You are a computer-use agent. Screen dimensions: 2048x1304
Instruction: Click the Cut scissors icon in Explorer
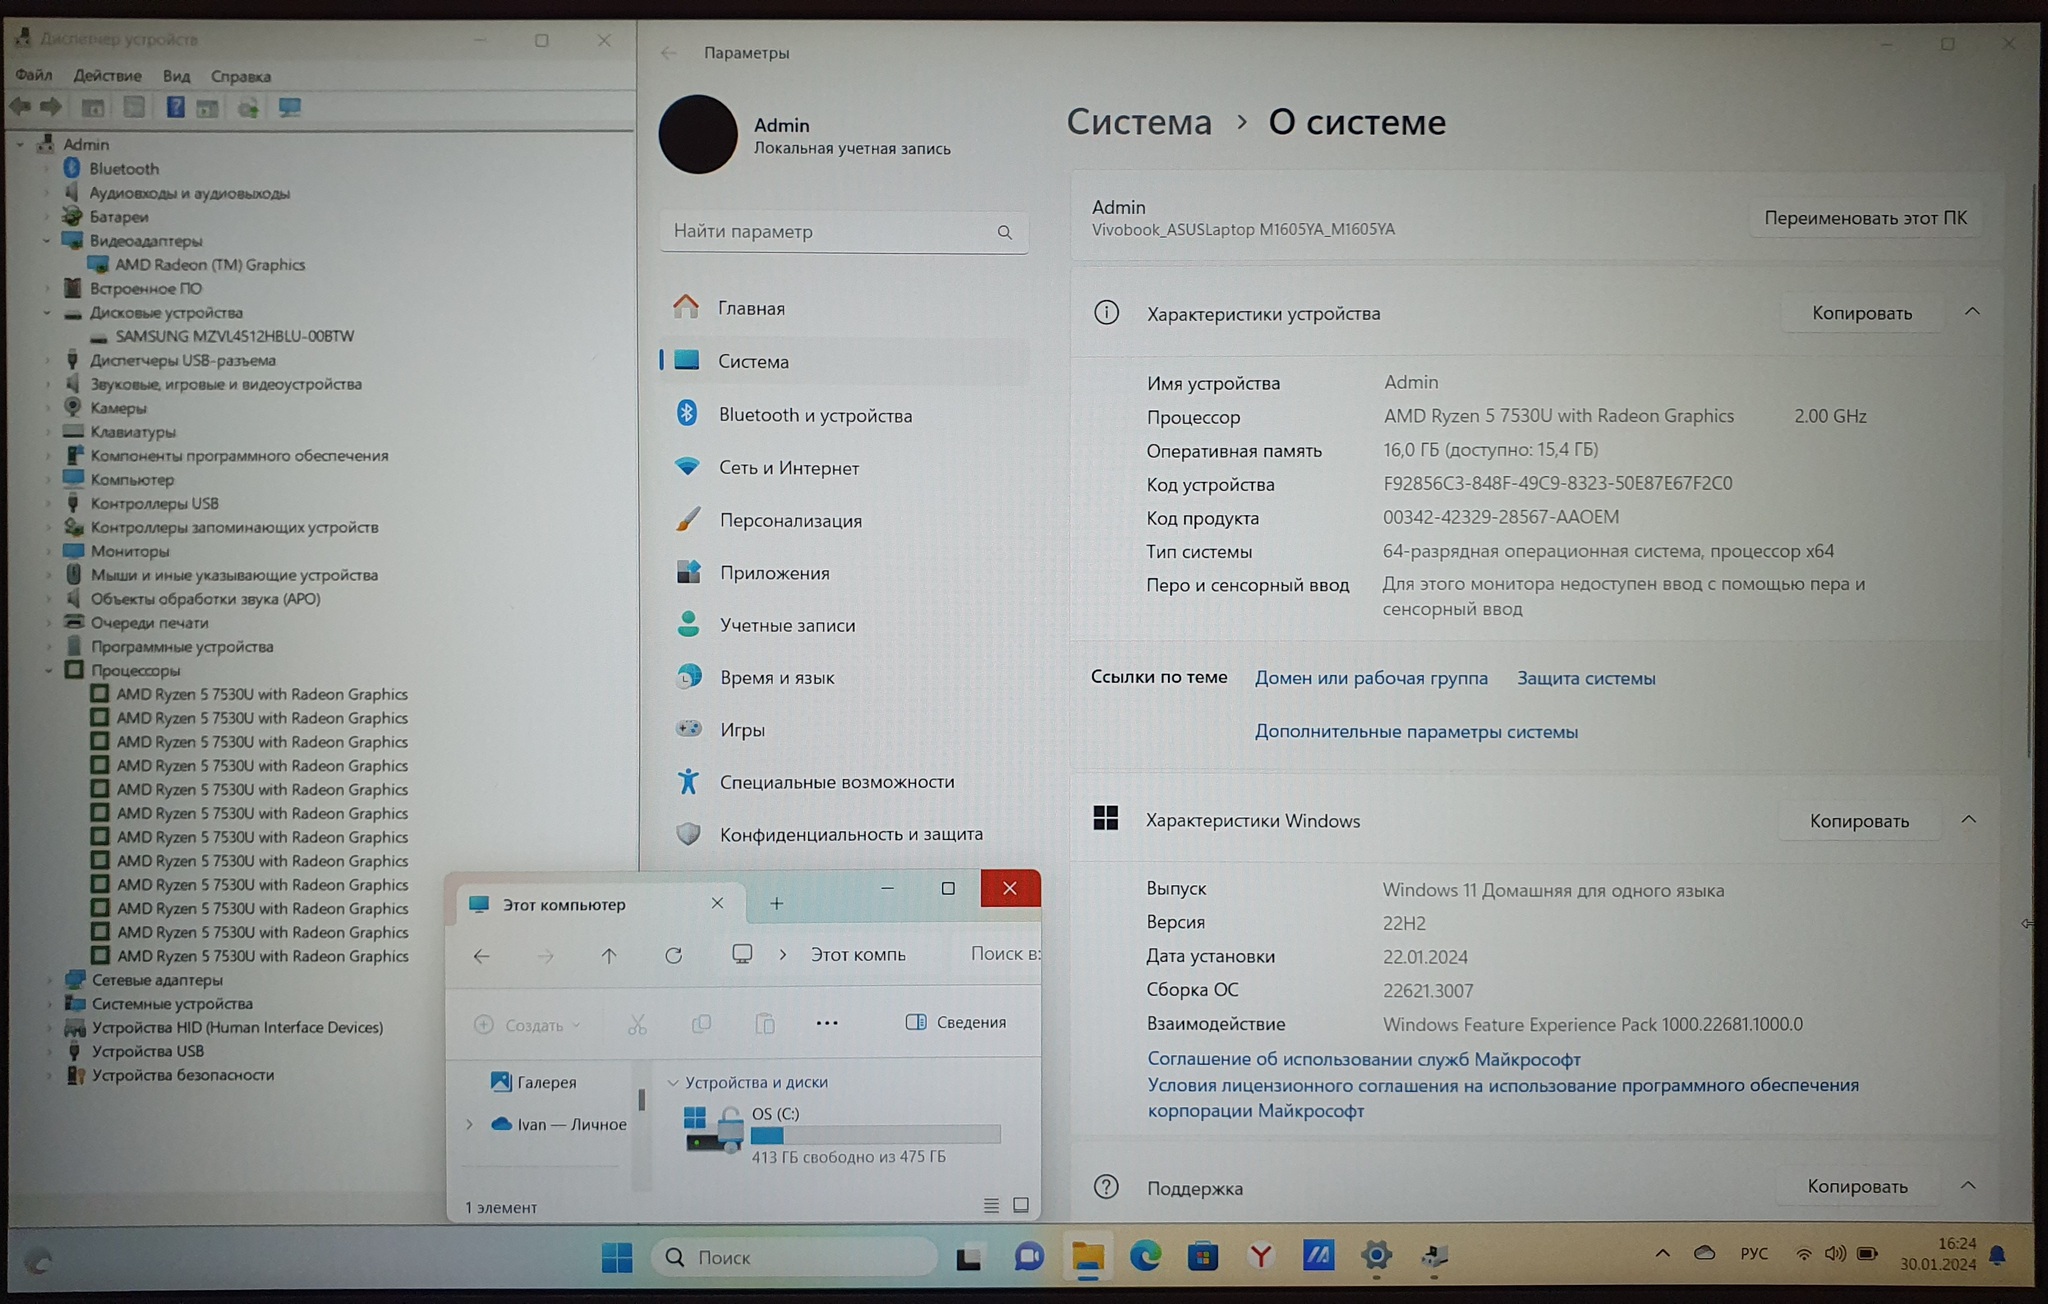pyautogui.click(x=637, y=1024)
